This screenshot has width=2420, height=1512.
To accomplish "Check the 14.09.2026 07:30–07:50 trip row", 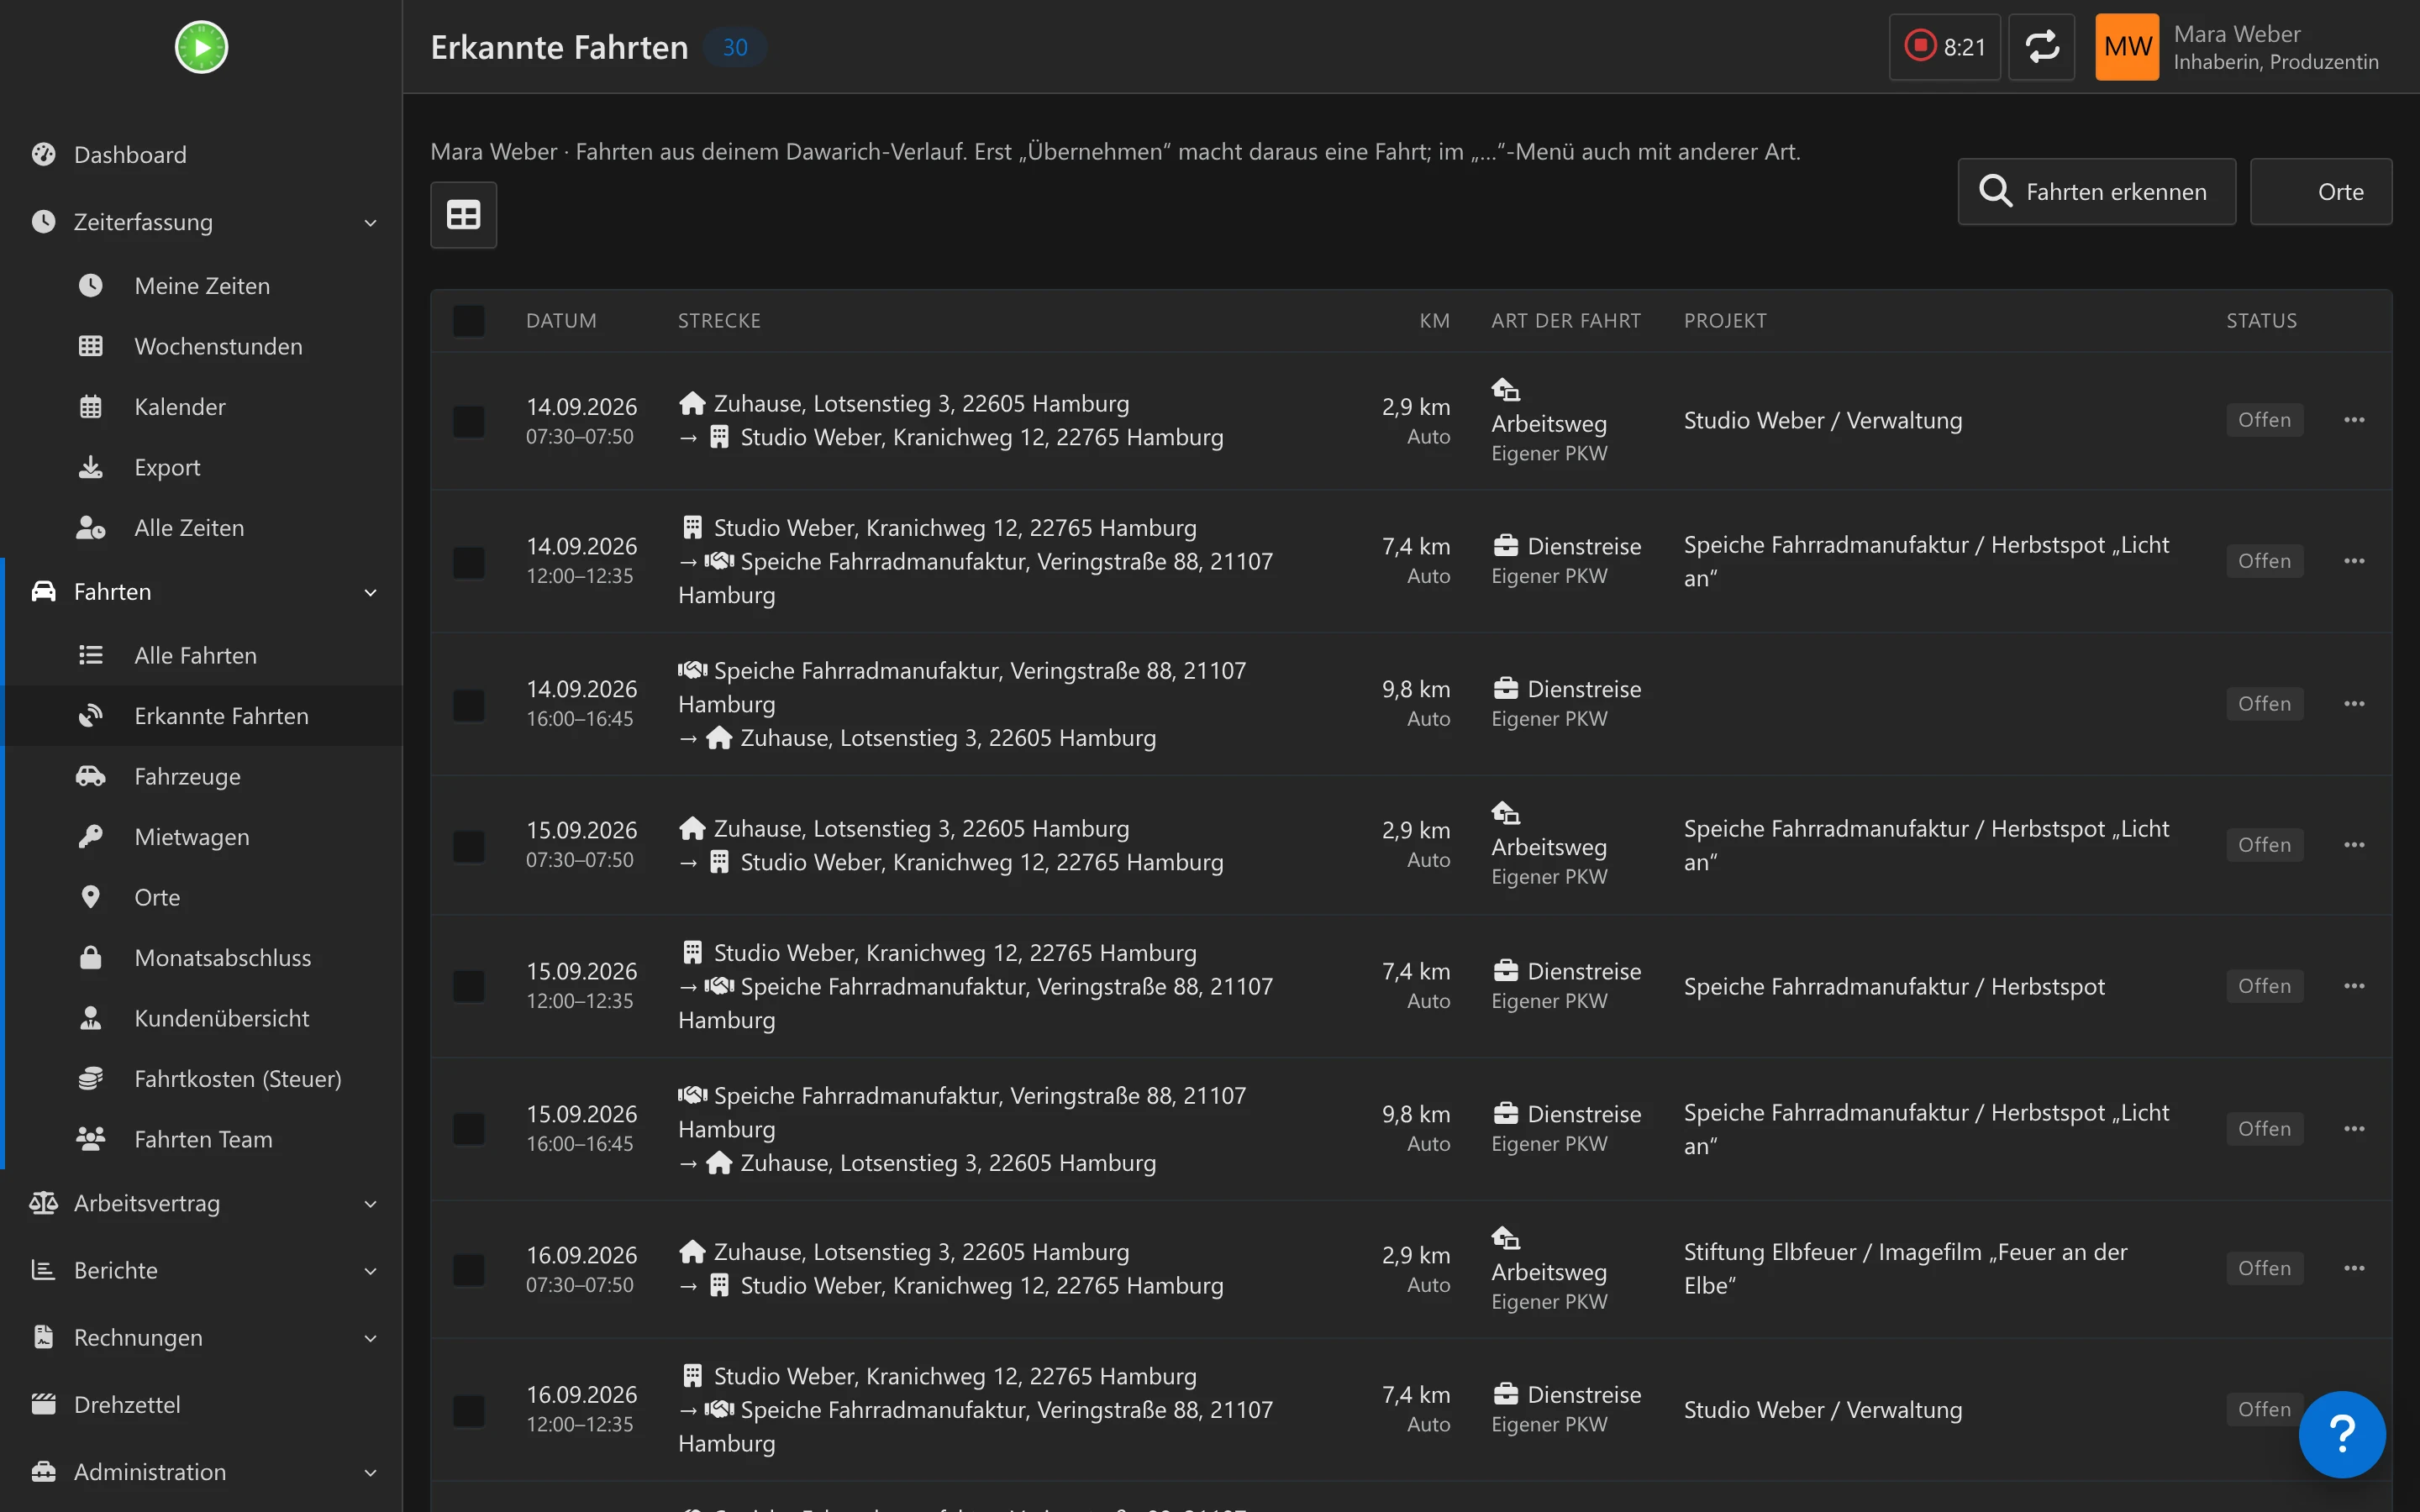I will 468,421.
